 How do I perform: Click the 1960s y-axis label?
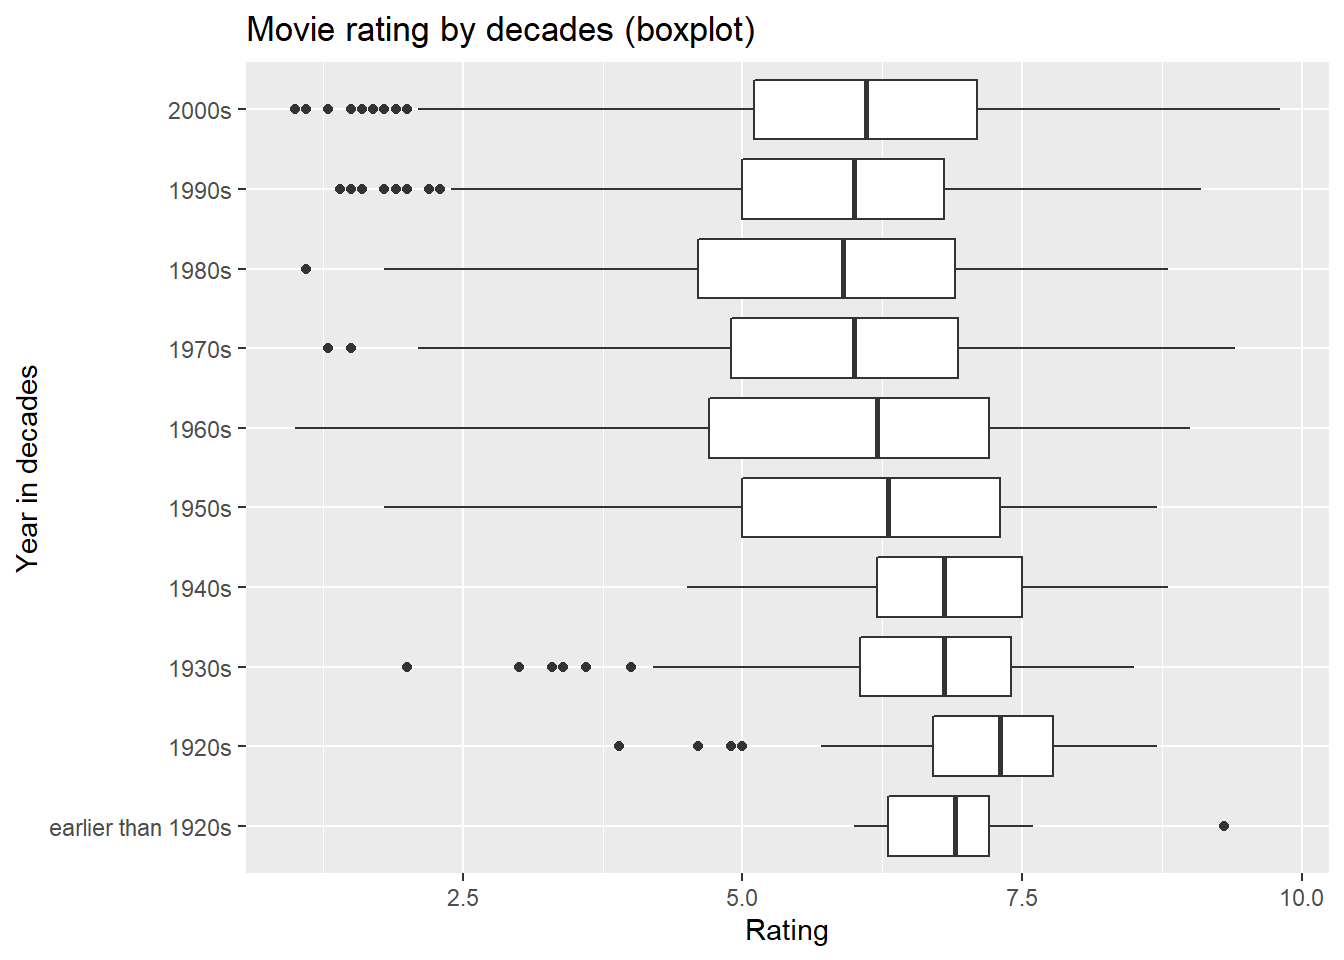pos(200,429)
